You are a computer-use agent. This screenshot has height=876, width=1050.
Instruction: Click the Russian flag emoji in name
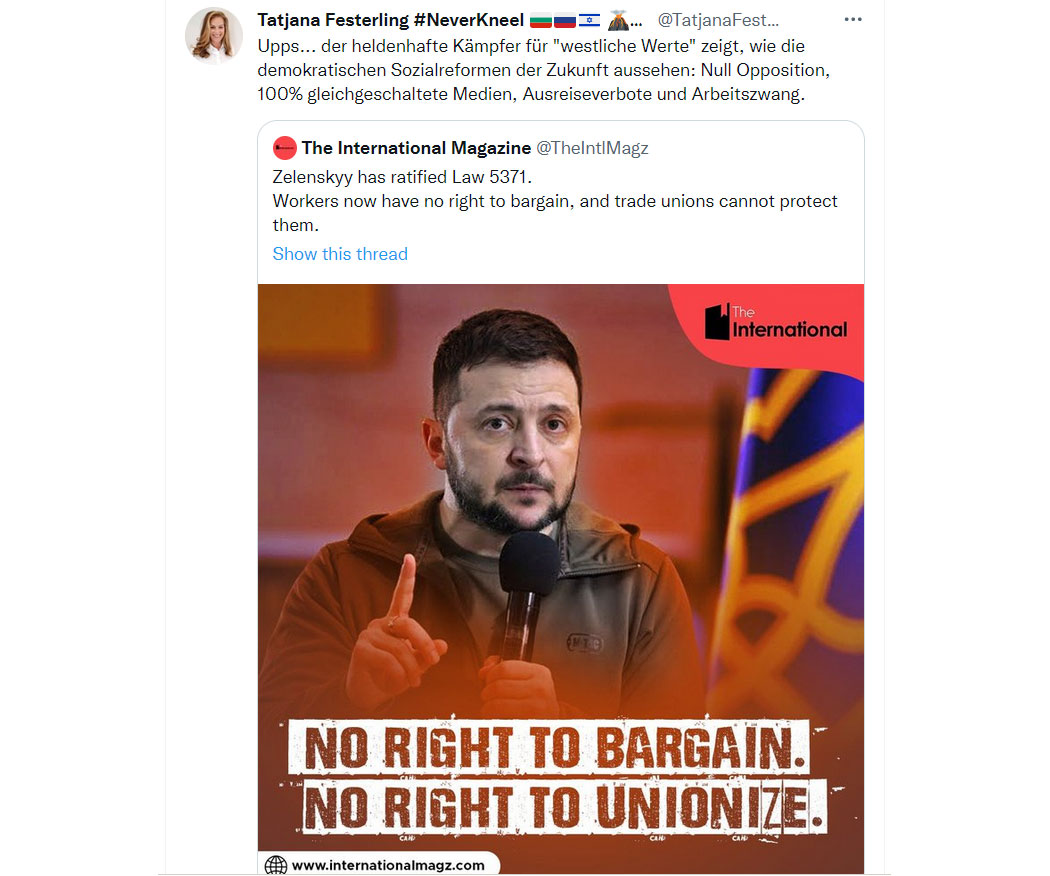tap(565, 21)
